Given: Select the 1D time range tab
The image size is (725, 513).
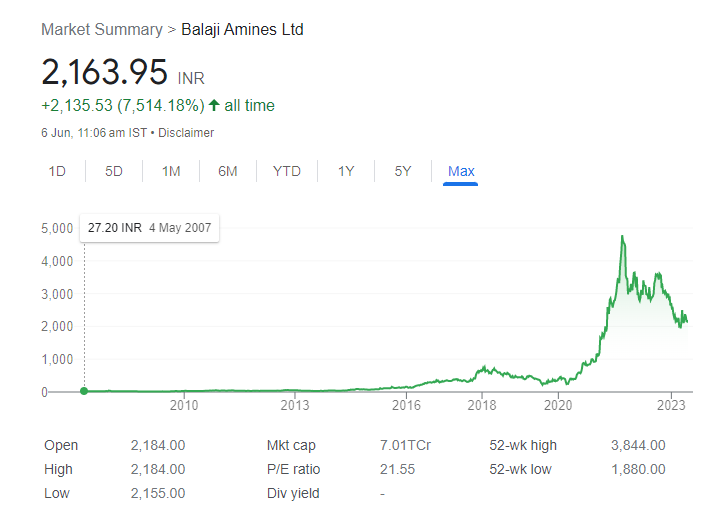Looking at the screenshot, I should [57, 171].
